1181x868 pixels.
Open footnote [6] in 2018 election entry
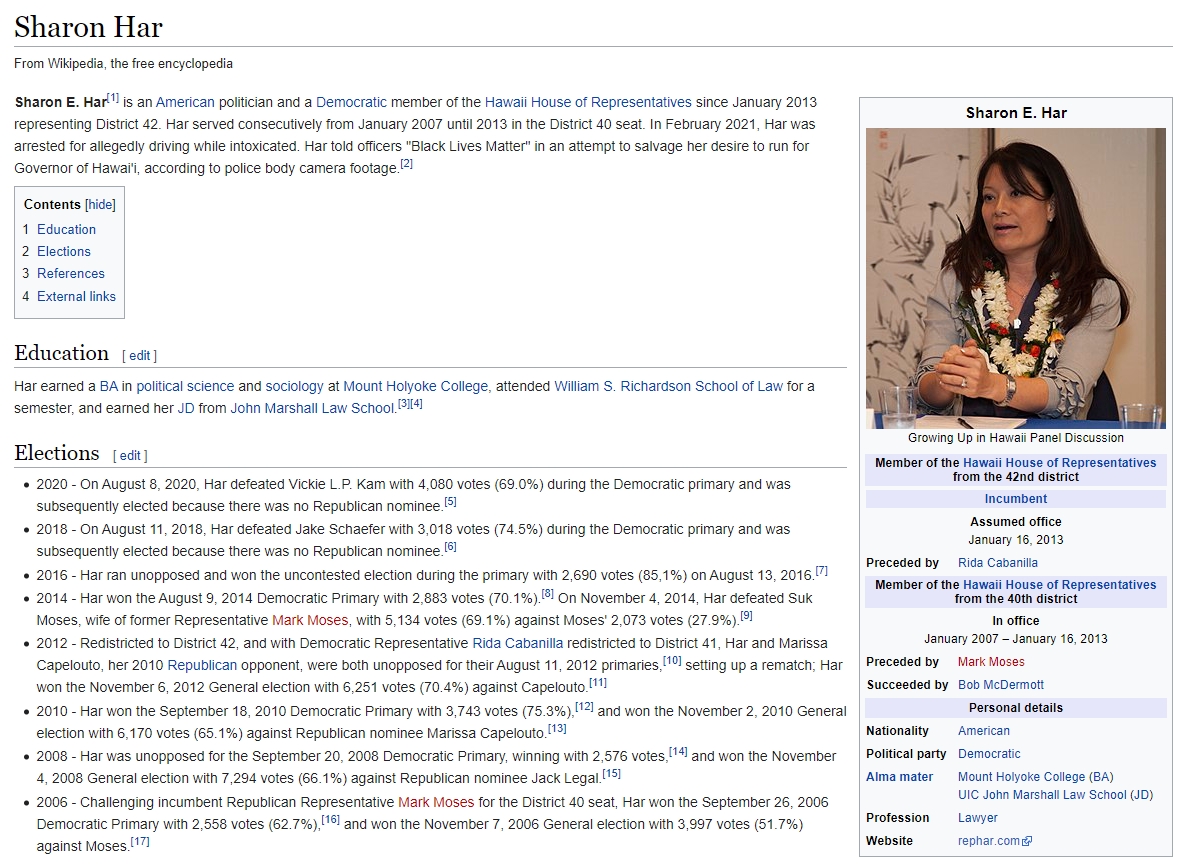(450, 546)
